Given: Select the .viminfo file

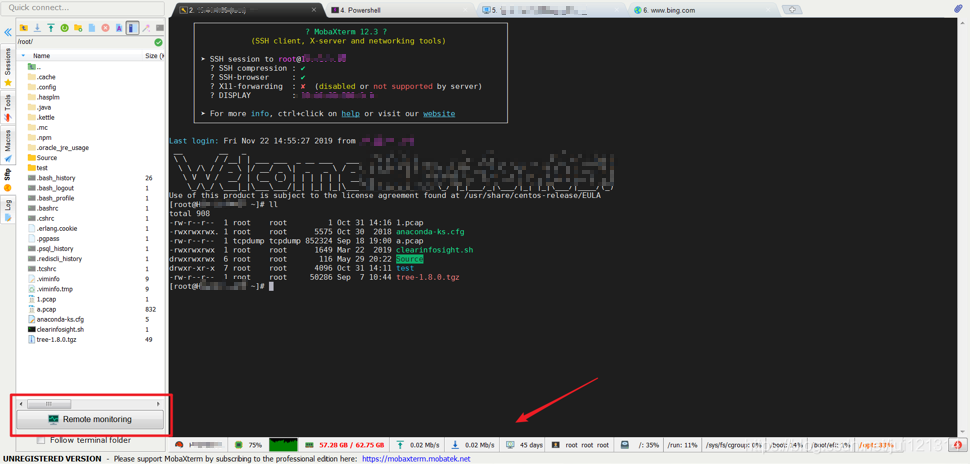Looking at the screenshot, I should tap(43, 279).
